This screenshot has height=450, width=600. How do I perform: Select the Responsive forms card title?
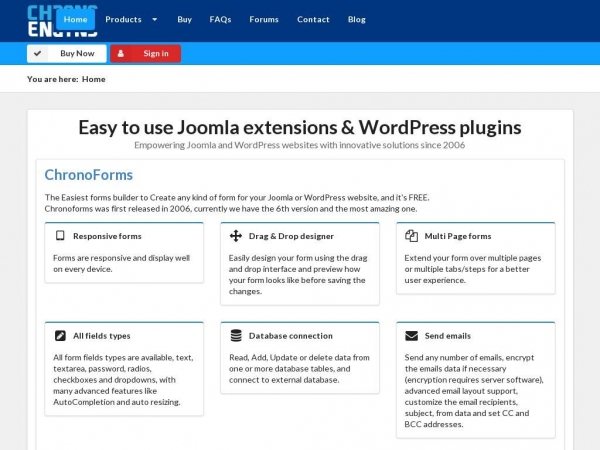[107, 236]
